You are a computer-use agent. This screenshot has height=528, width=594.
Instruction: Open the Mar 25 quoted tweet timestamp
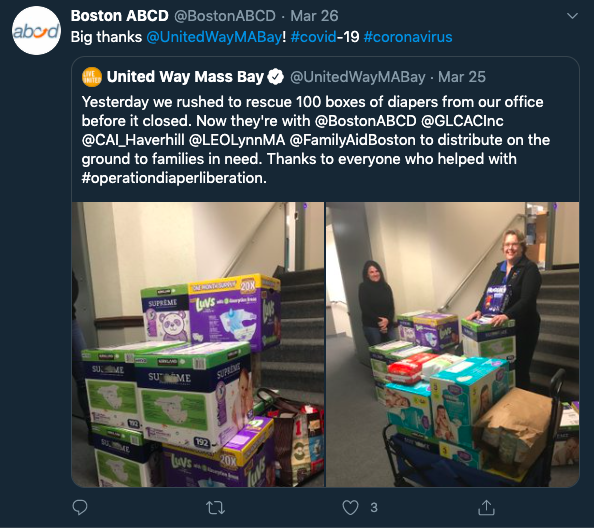tap(462, 77)
